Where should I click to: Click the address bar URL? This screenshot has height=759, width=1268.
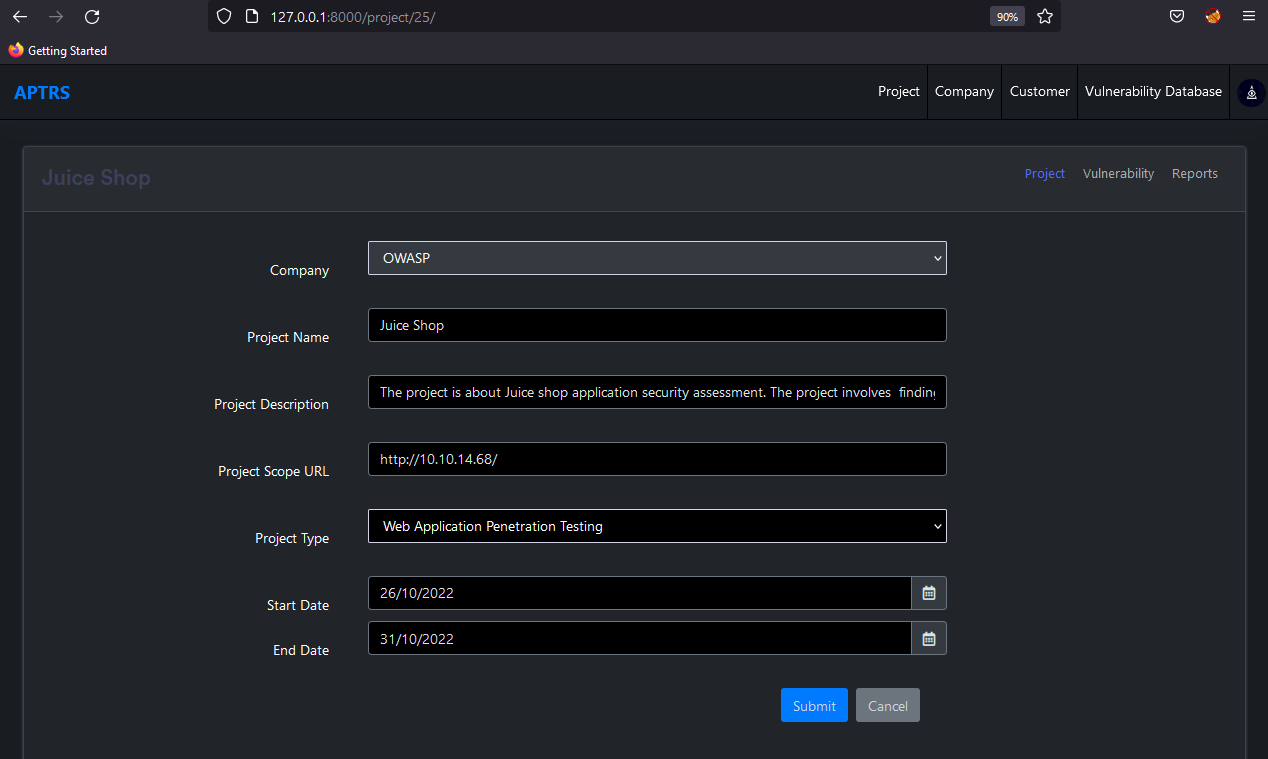pos(353,16)
